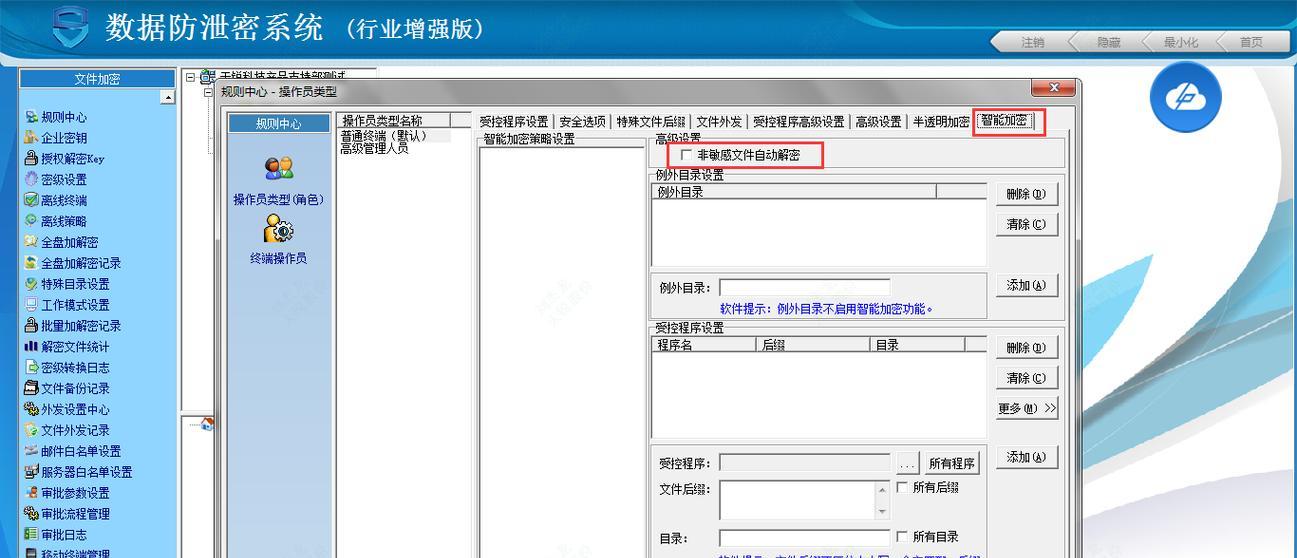Open 批量加解密记录 sidebar entry
Screen dimensions: 1297x558
pyautogui.click(x=73, y=326)
